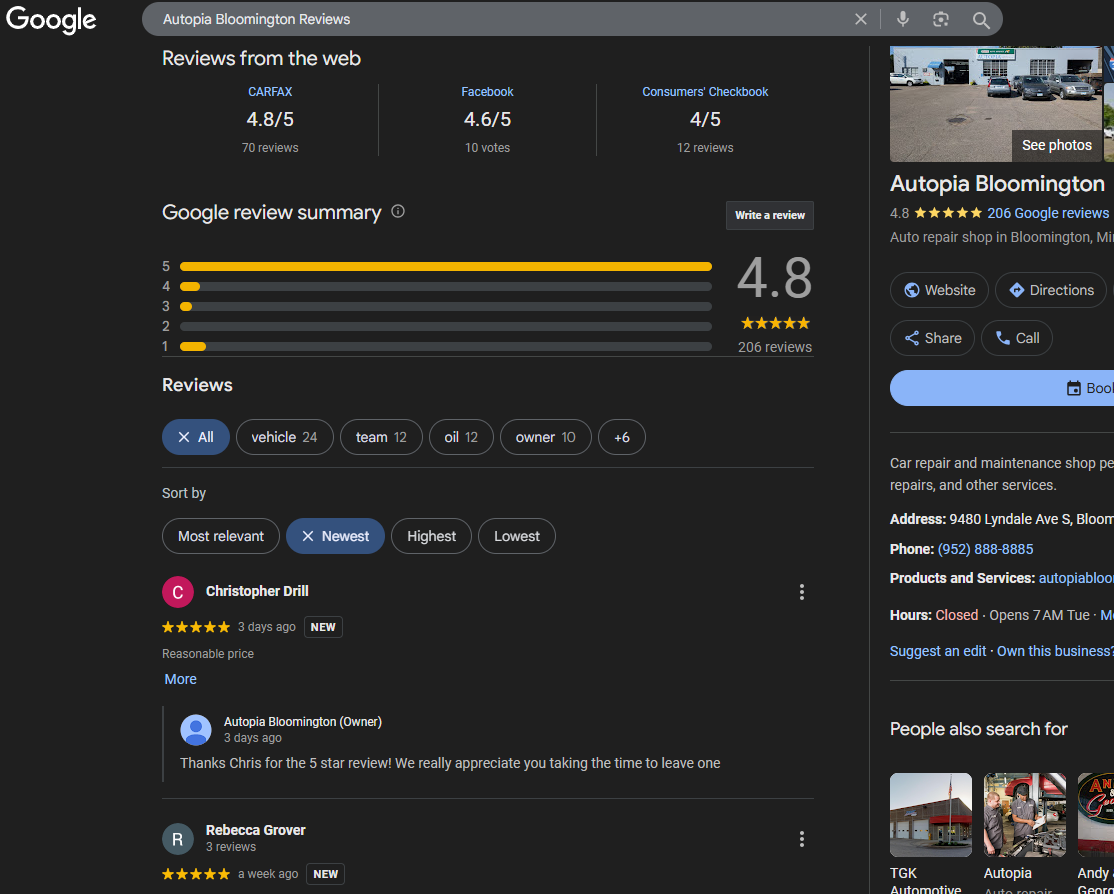Open info icon beside Google review summary
This screenshot has width=1114, height=894.
(398, 211)
